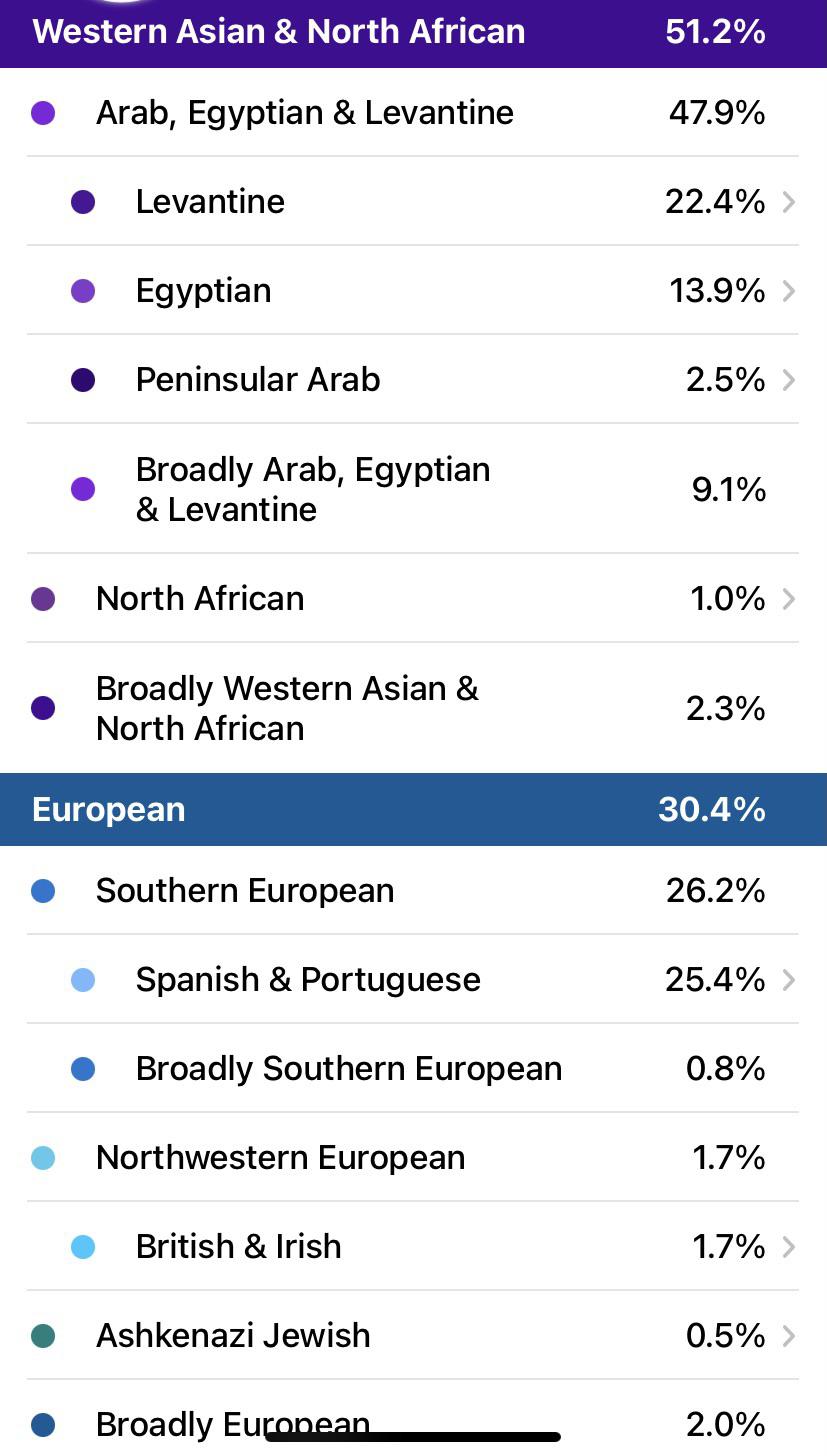The image size is (827, 1456).
Task: Expand the Levantine ancestry details
Action: (788, 202)
